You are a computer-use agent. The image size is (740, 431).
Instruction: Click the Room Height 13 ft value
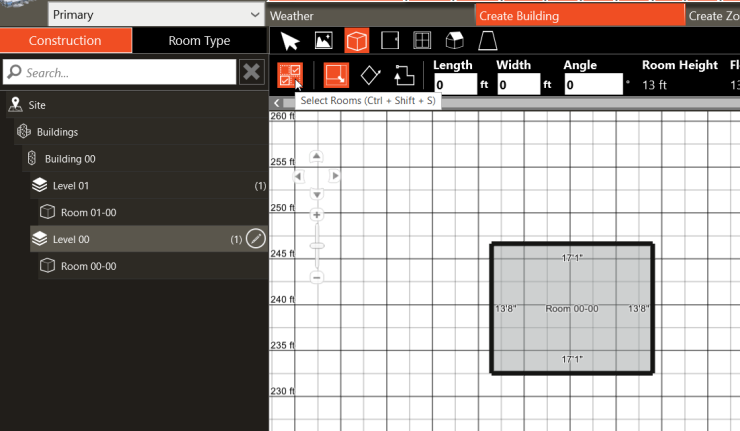[654, 85]
